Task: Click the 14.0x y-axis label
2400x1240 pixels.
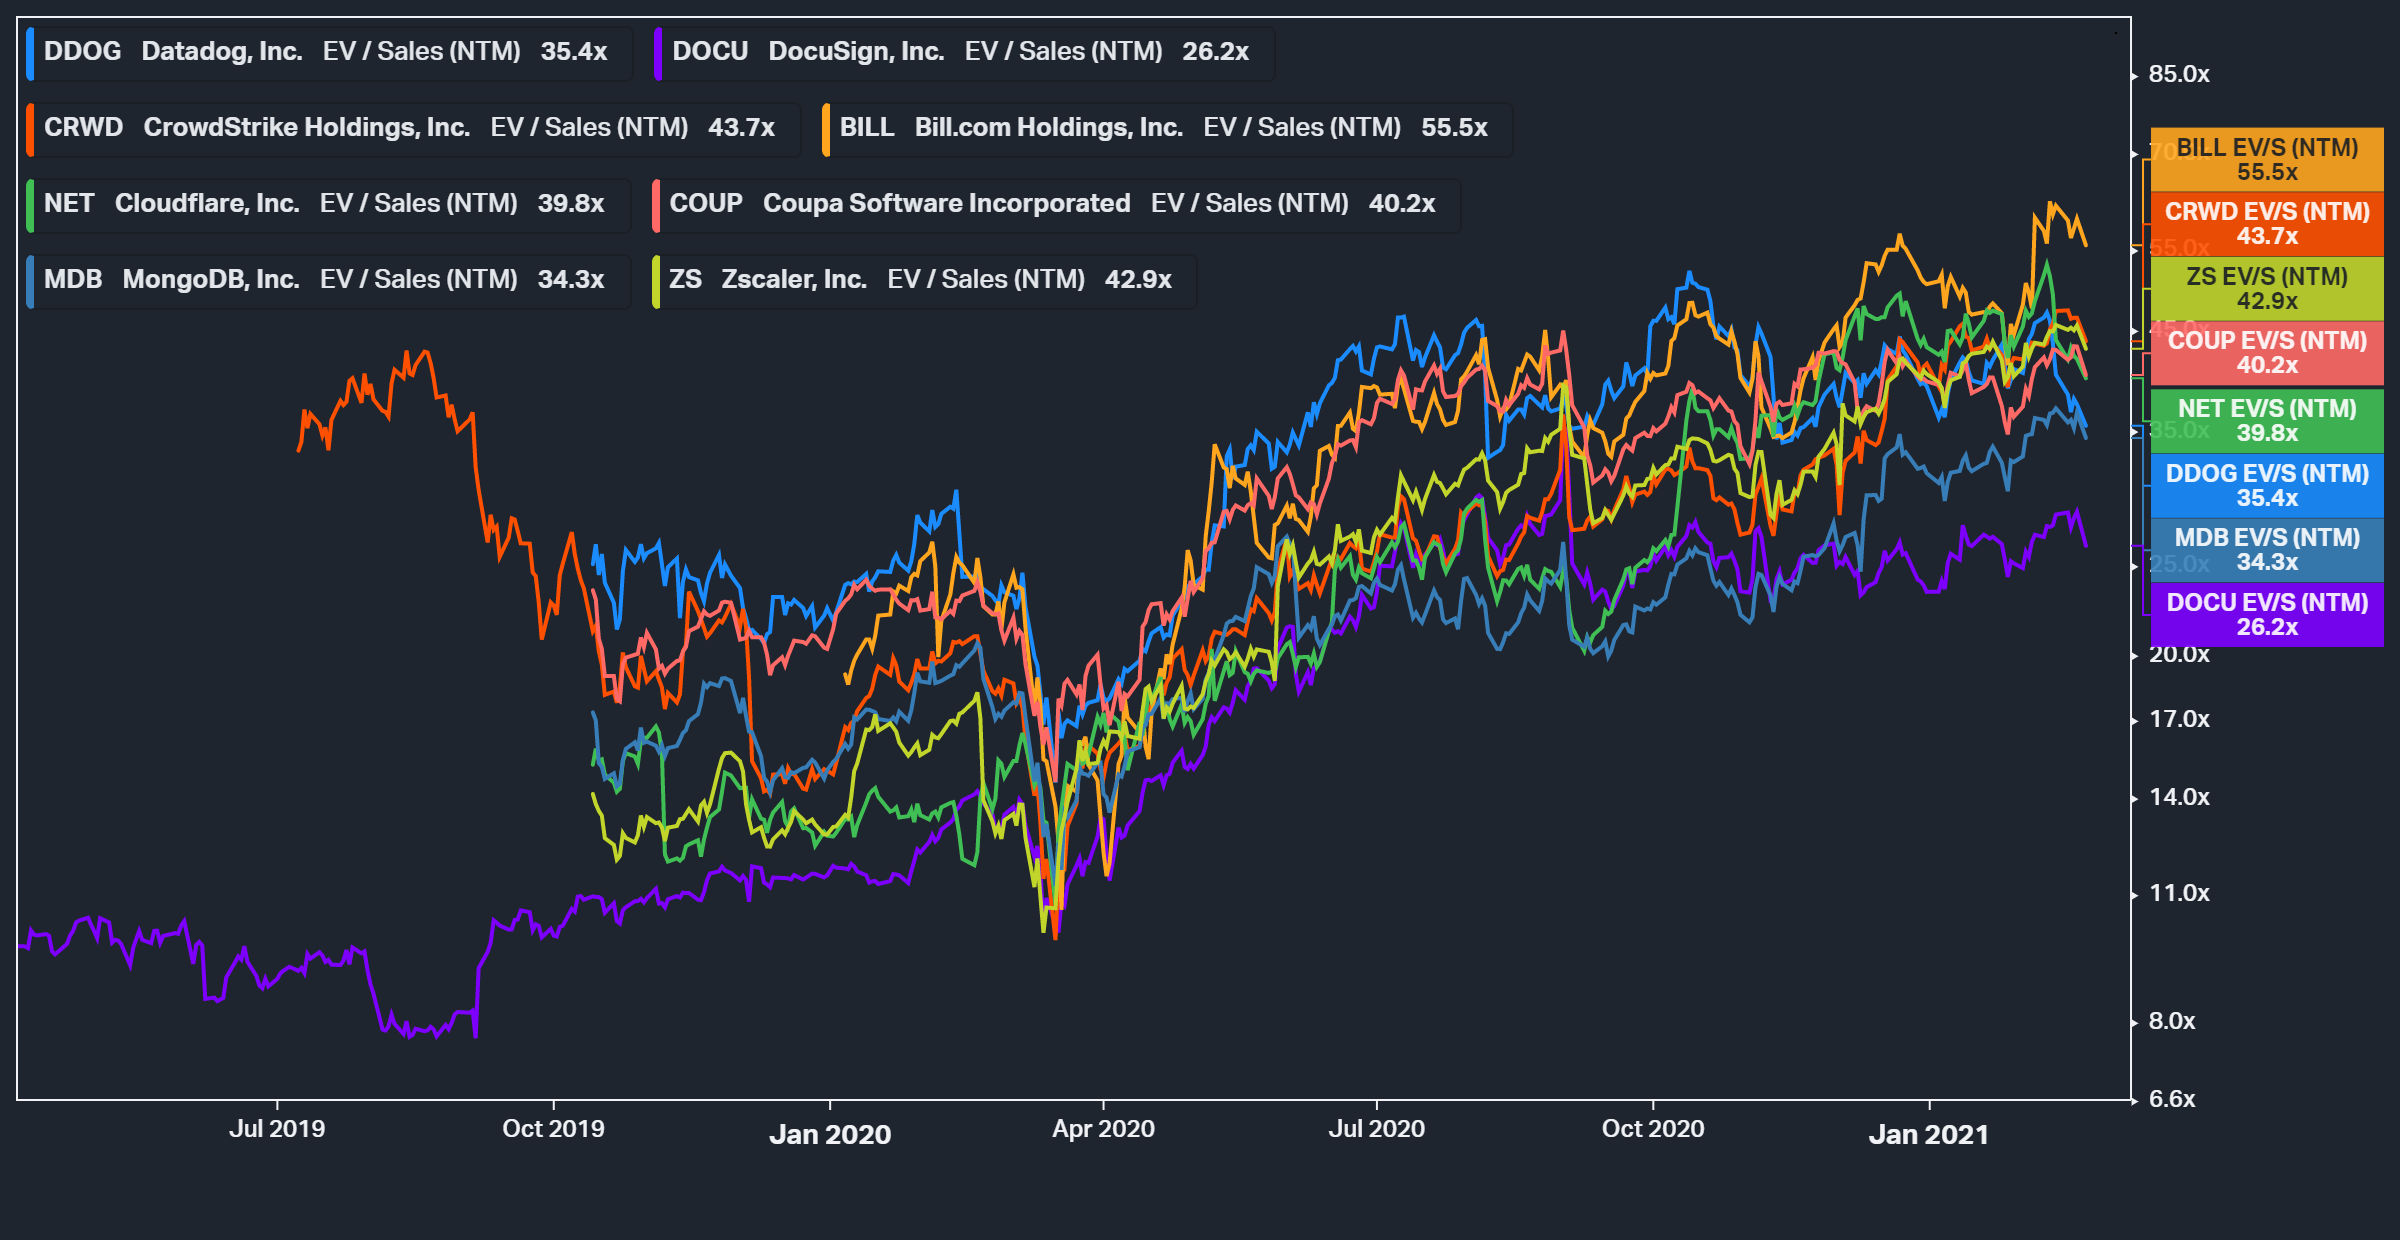Action: click(2179, 798)
